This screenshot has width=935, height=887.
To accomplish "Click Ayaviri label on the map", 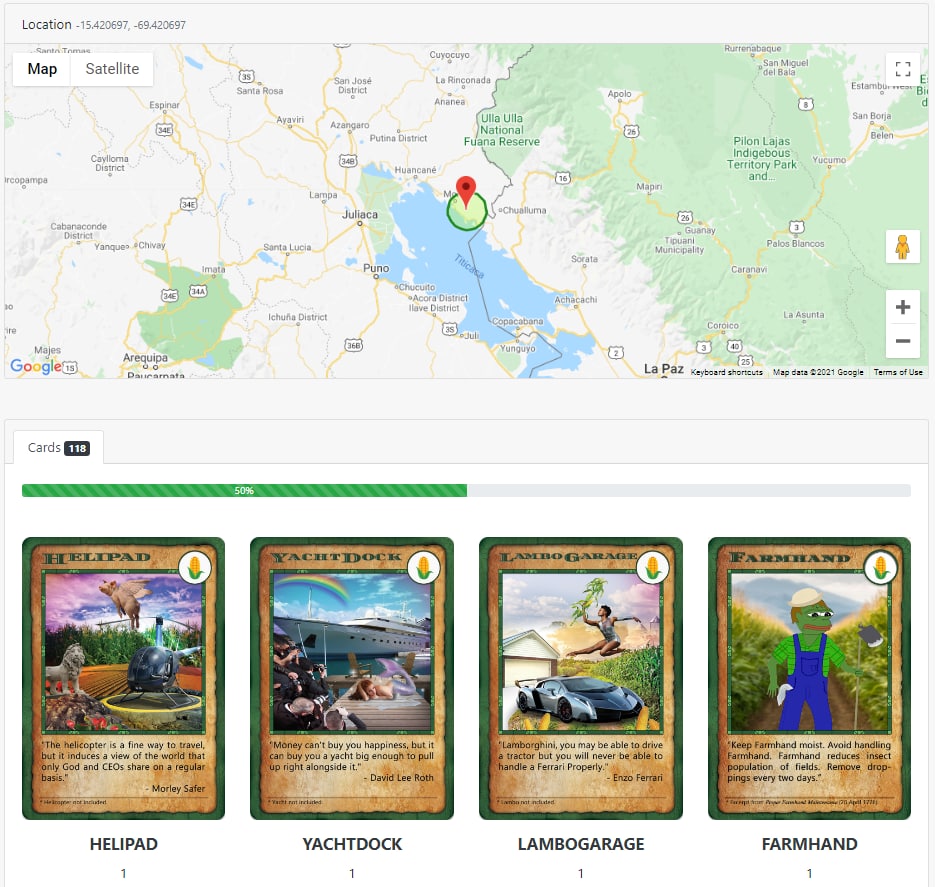I will [x=290, y=120].
